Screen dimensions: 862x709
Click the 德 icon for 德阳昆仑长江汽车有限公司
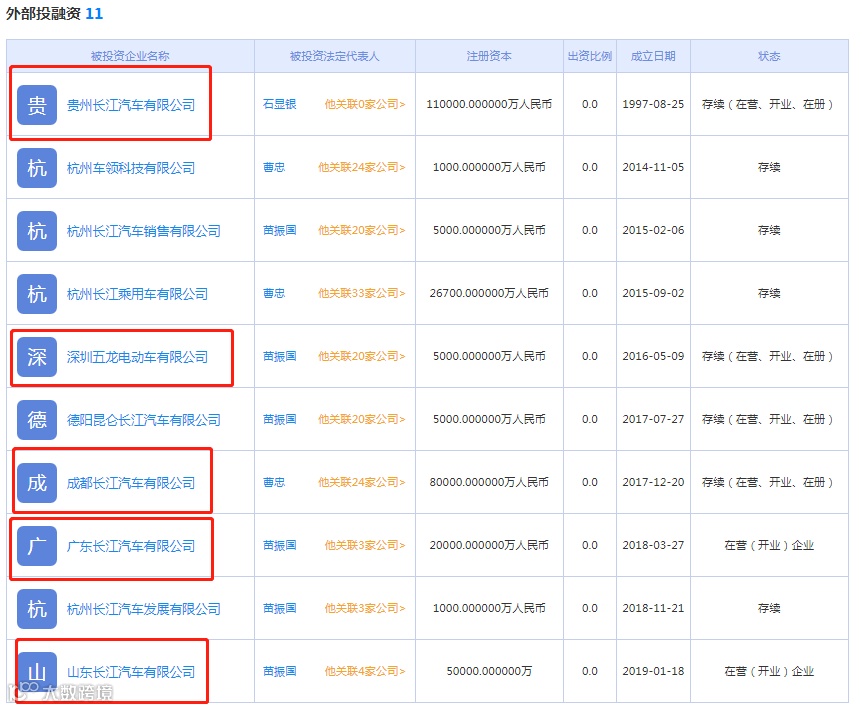pyautogui.click(x=37, y=420)
